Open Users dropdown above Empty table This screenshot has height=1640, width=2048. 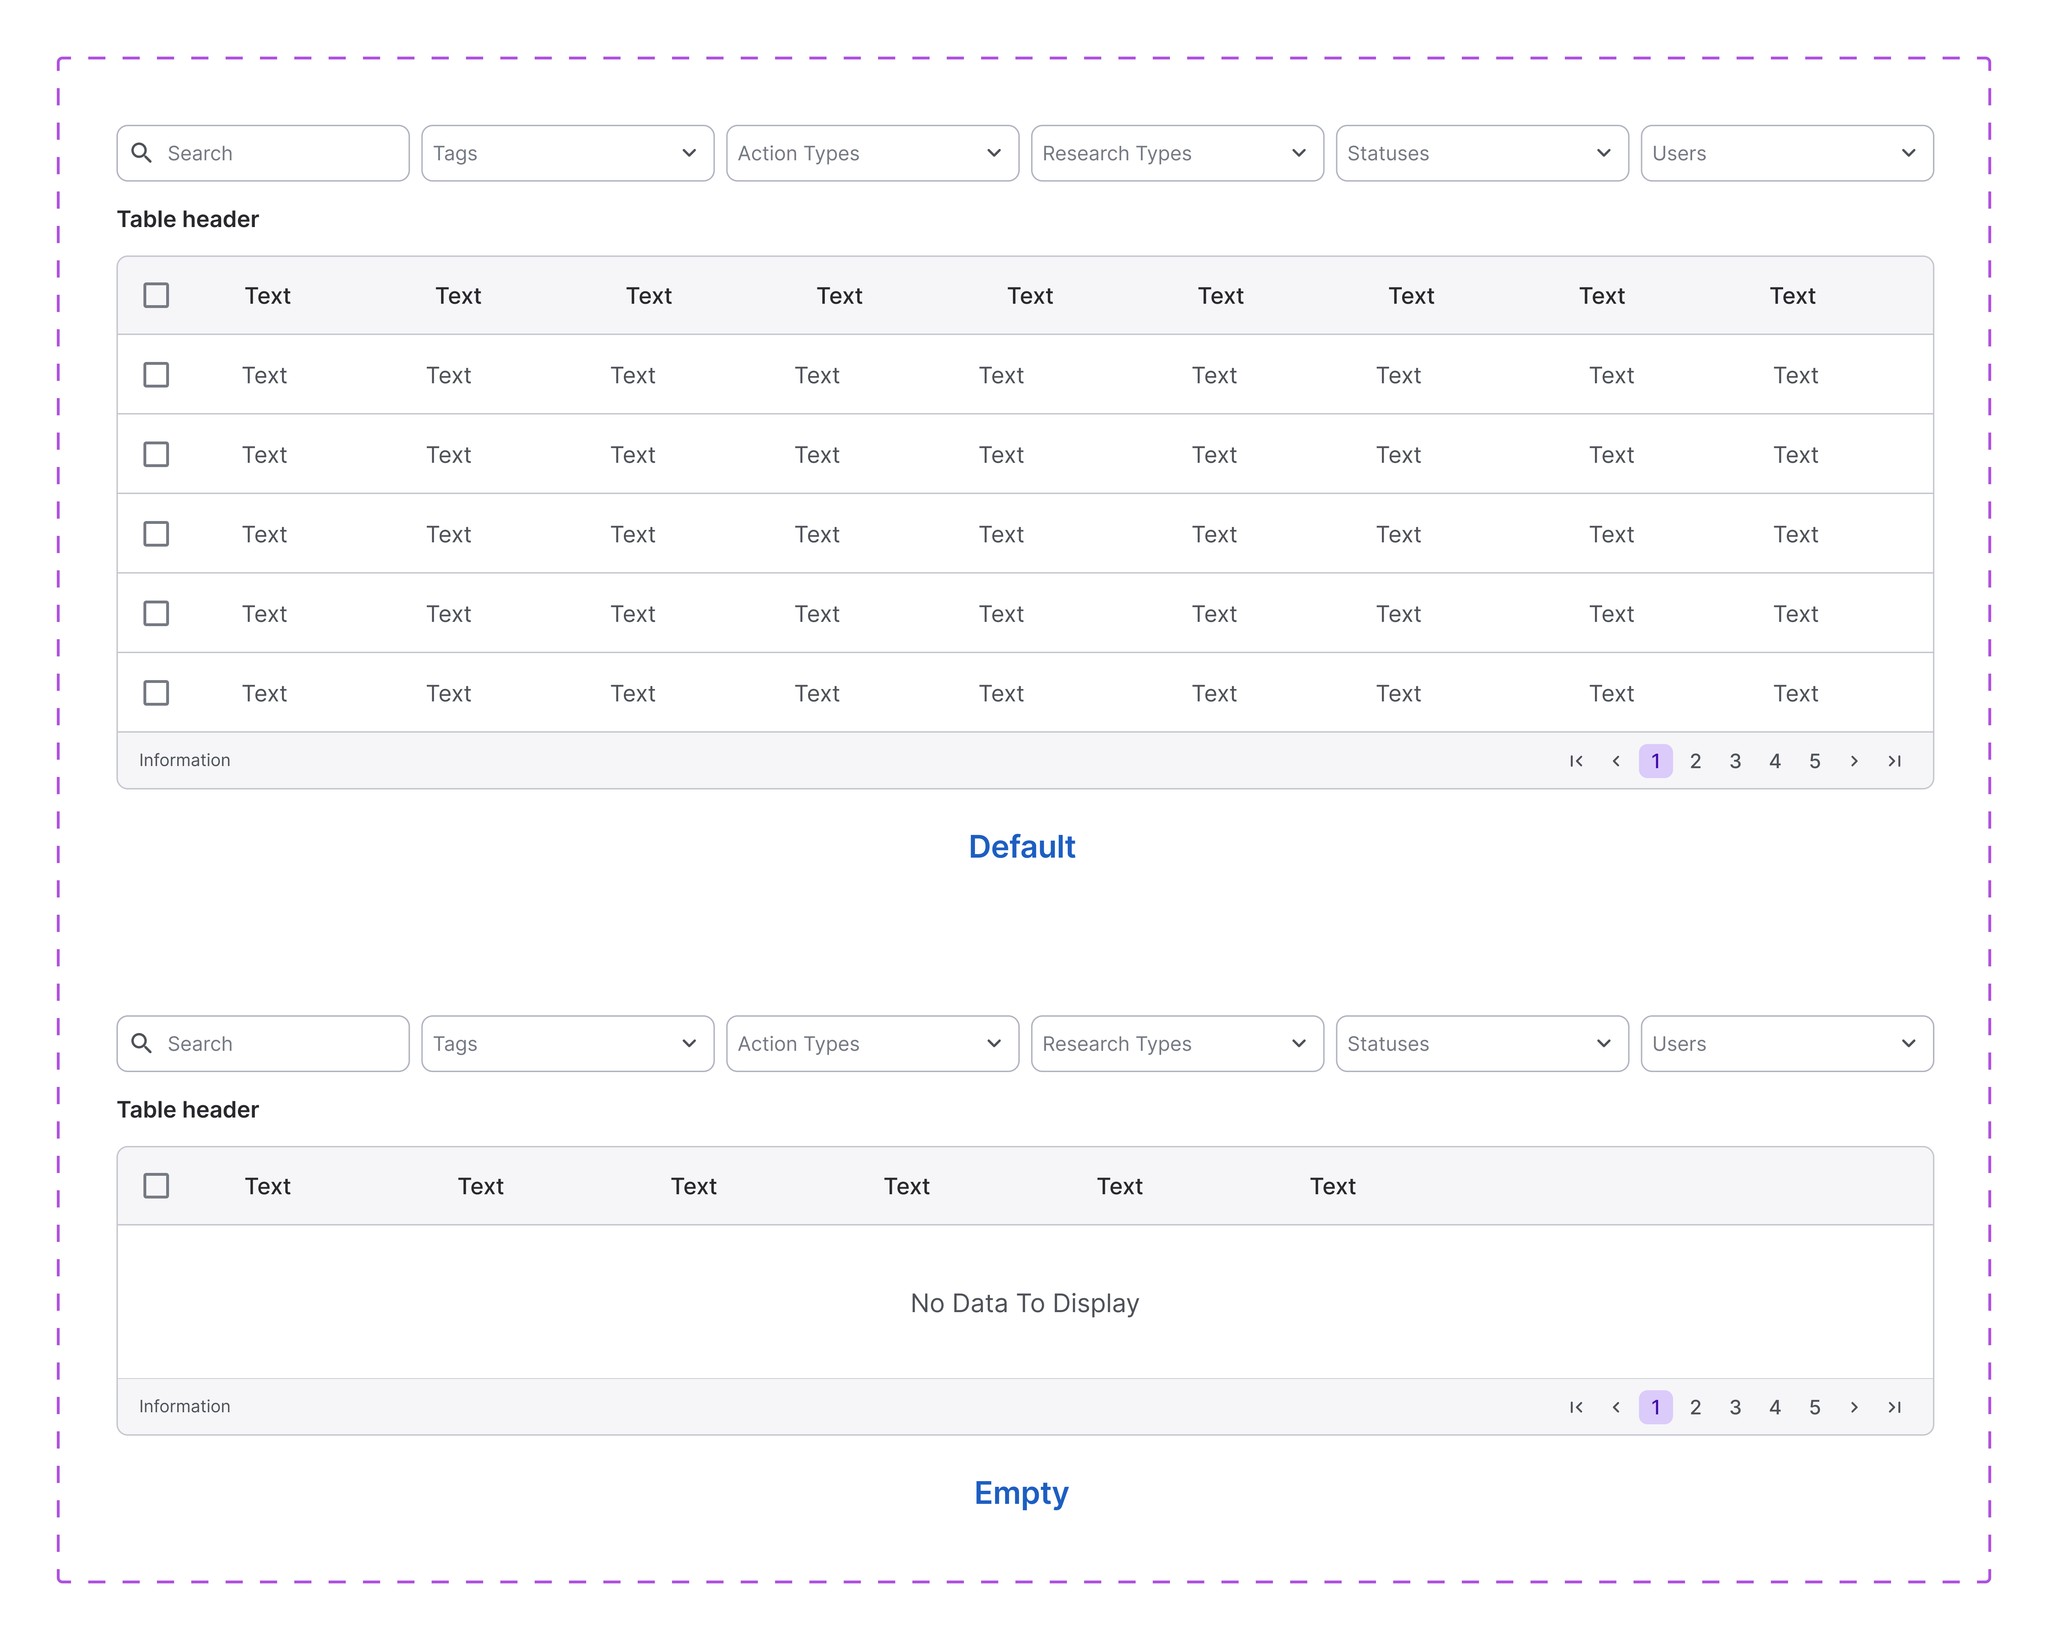click(1787, 1044)
